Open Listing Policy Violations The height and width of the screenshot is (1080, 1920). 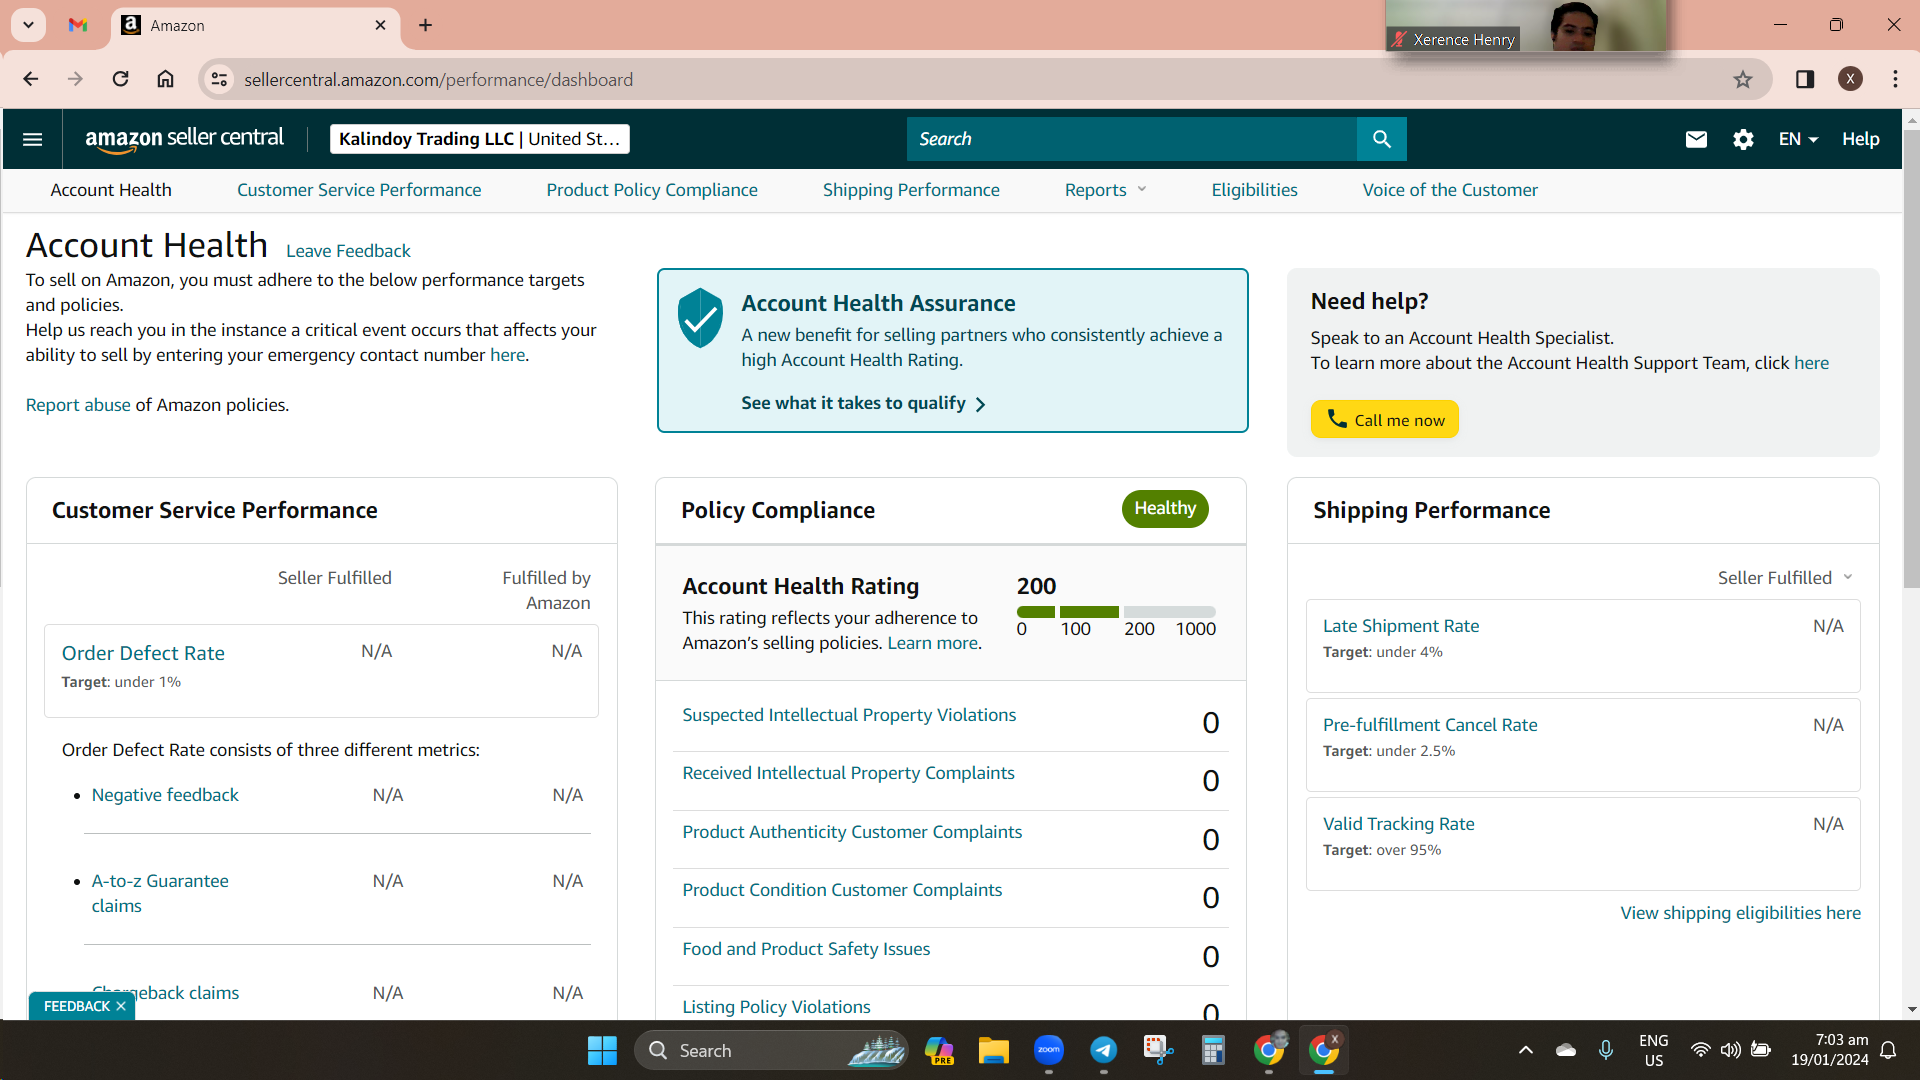[x=776, y=1007]
